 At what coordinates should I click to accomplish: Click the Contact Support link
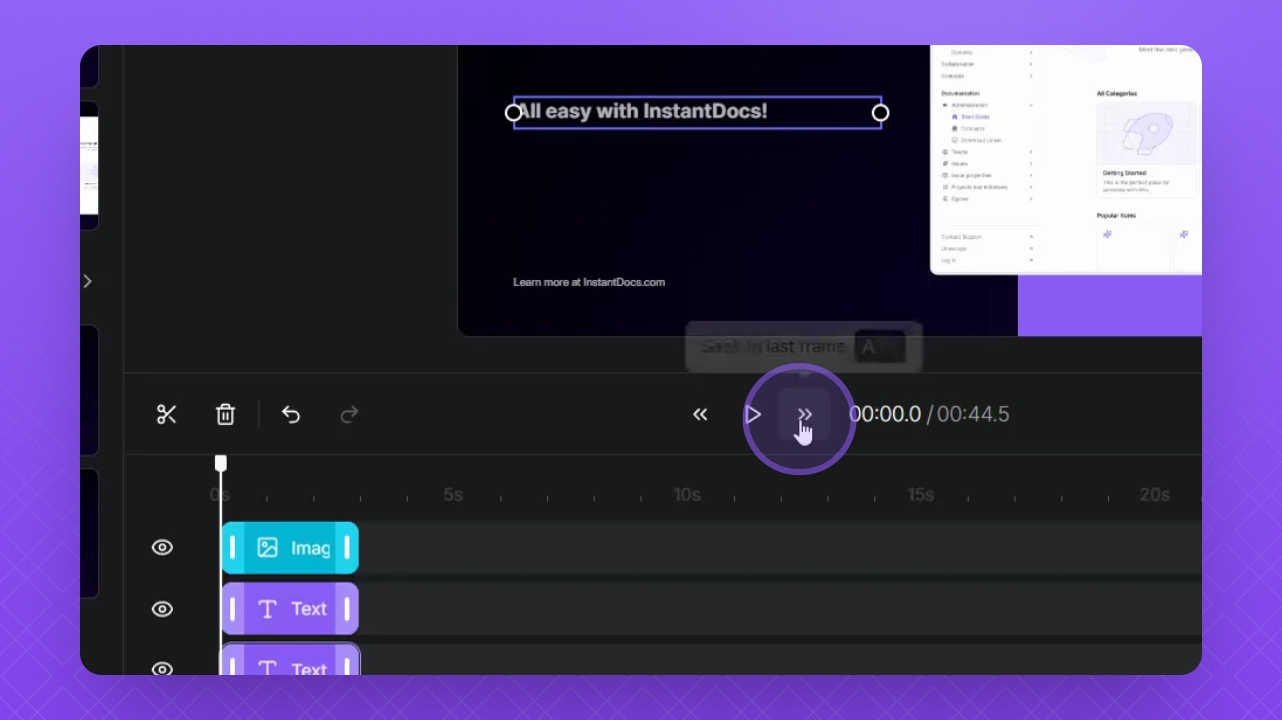coord(961,237)
